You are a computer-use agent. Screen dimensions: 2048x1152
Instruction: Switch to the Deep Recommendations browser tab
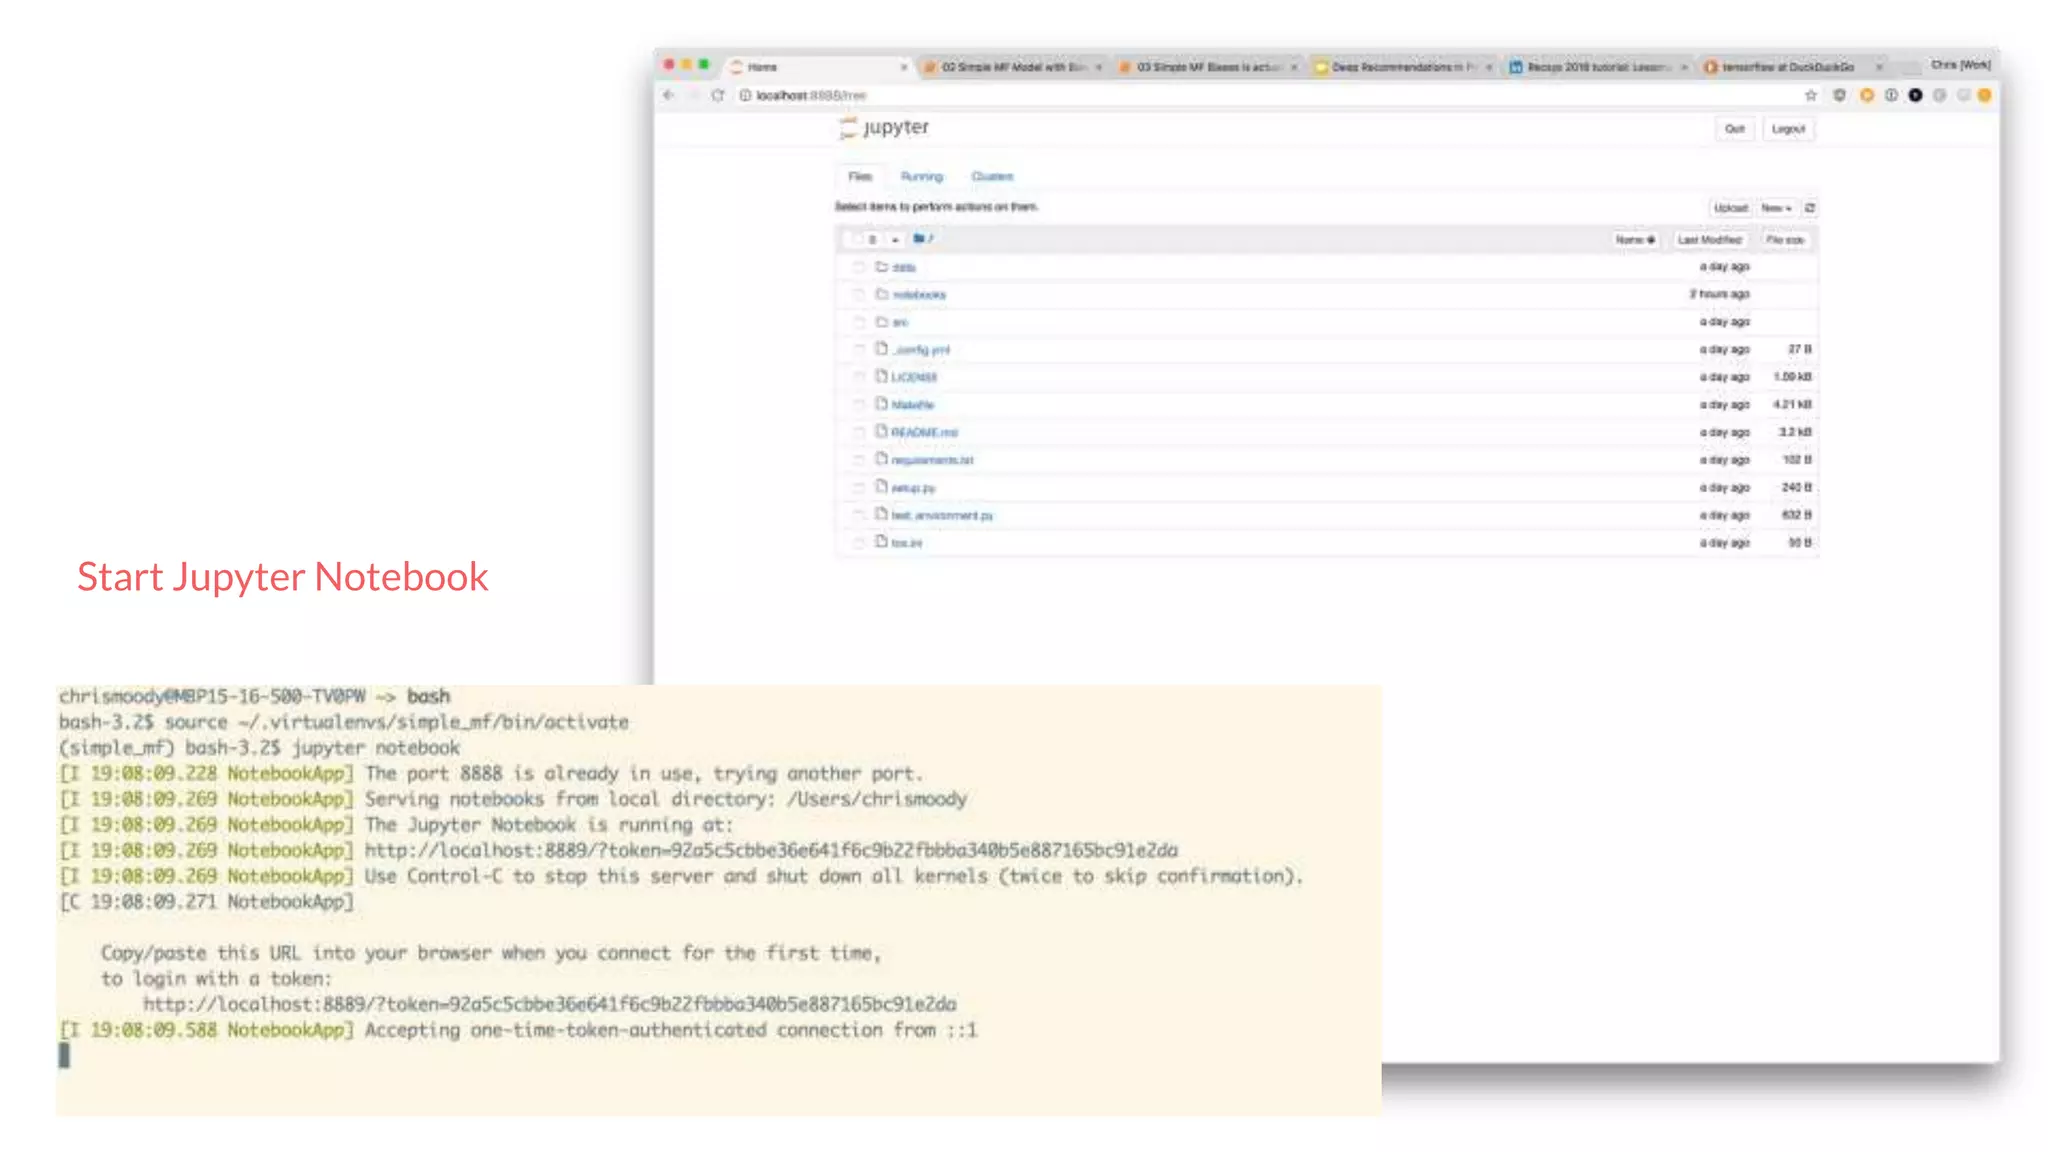[1403, 67]
